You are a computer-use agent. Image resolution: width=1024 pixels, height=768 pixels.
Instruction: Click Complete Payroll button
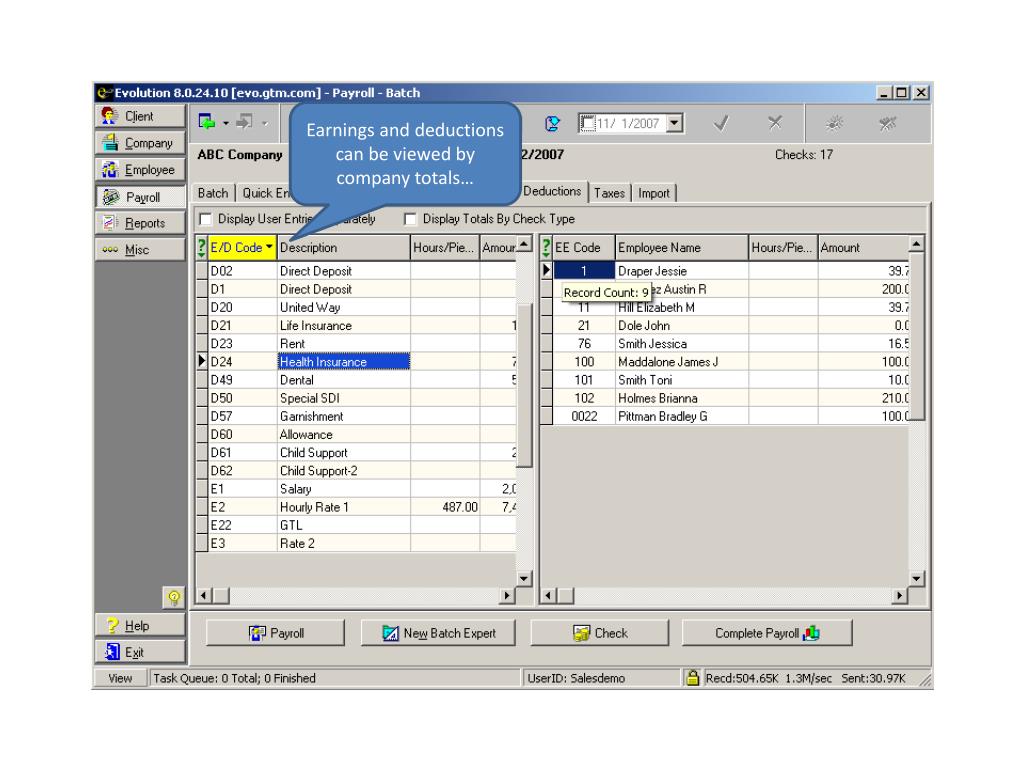click(767, 633)
